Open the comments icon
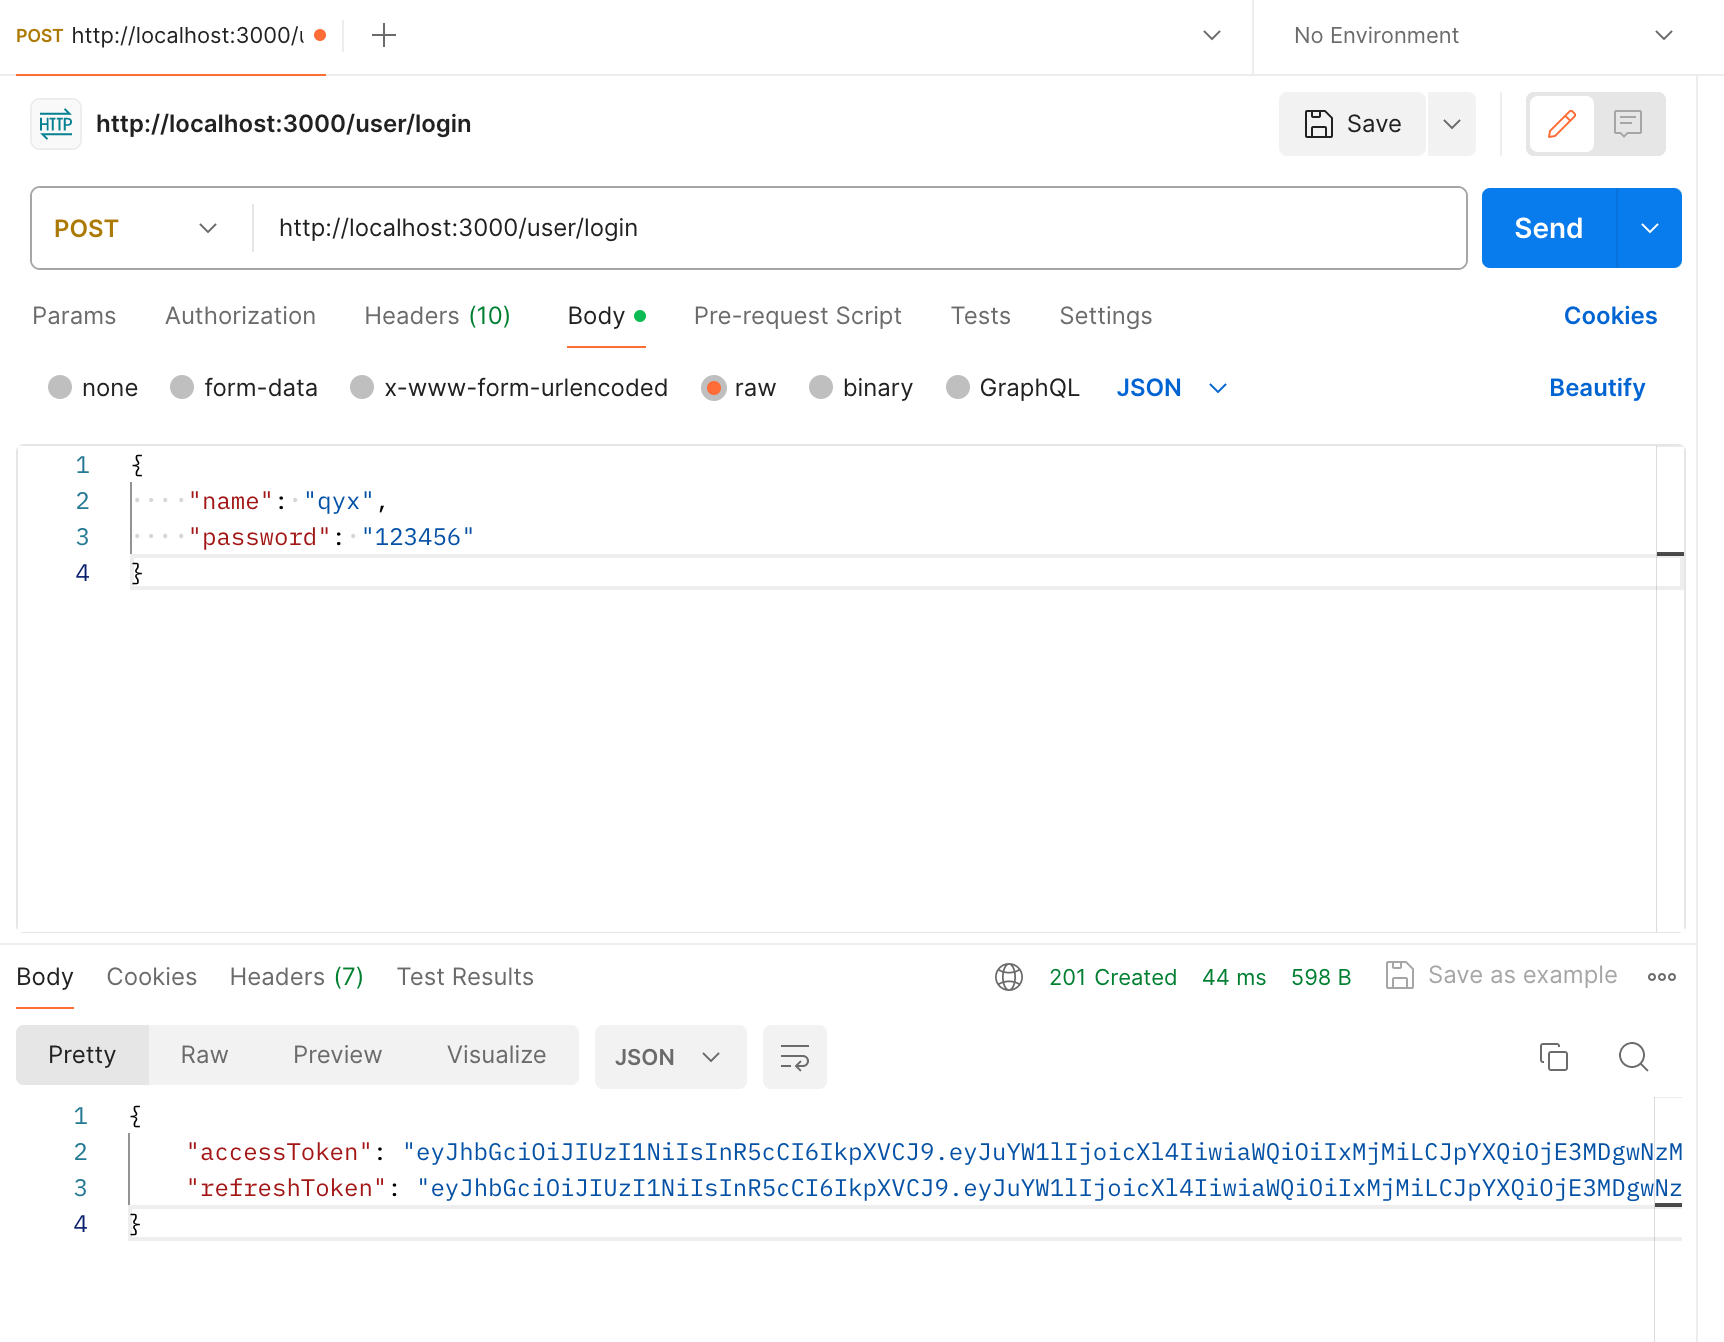Viewport: 1724px width, 1342px height. click(x=1628, y=124)
